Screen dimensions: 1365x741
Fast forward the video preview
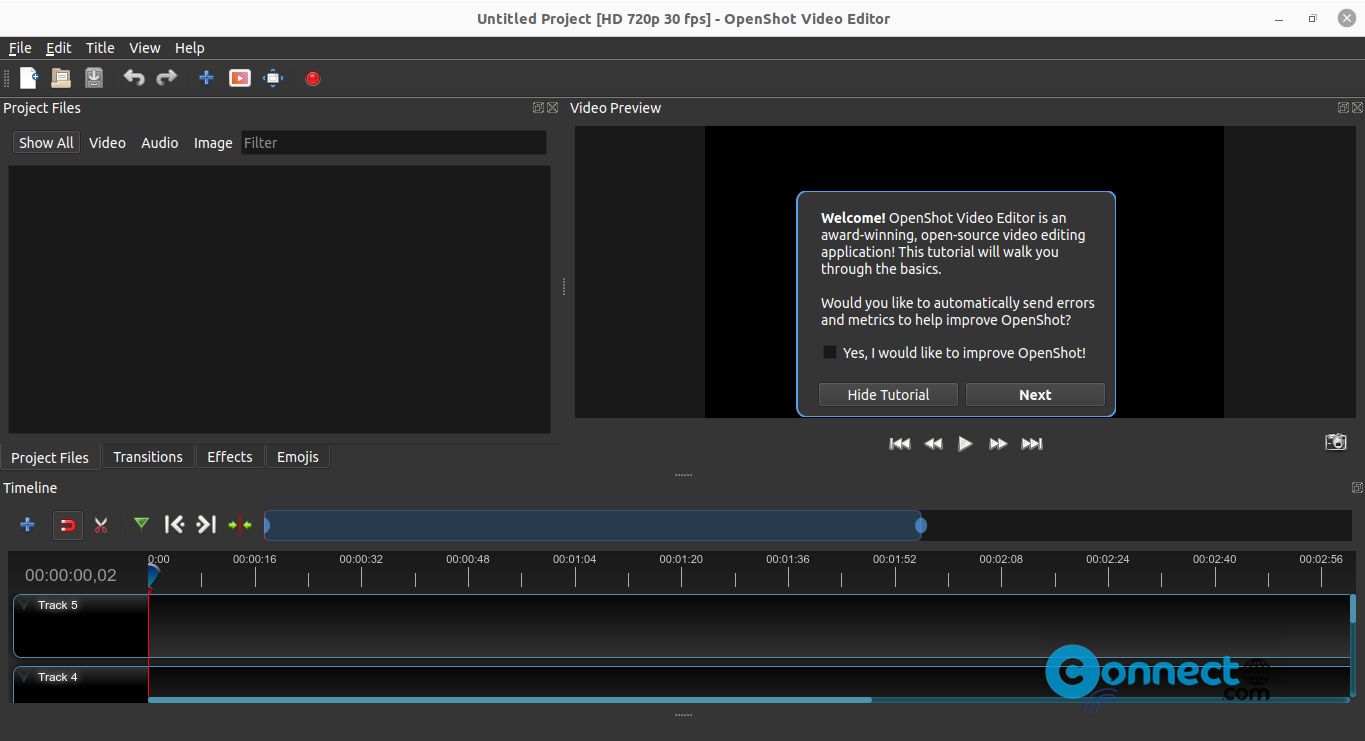(x=998, y=443)
